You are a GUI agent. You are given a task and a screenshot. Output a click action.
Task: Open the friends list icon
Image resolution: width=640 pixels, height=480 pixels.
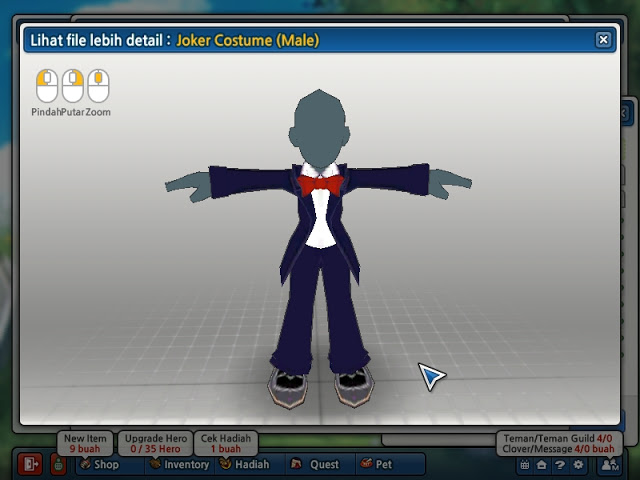pos(610,464)
